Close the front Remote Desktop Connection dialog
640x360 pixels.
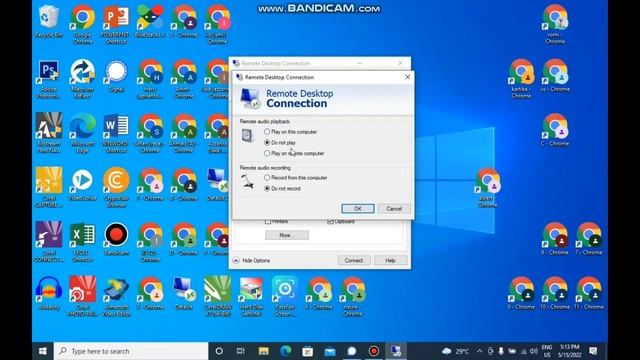pyautogui.click(x=407, y=77)
